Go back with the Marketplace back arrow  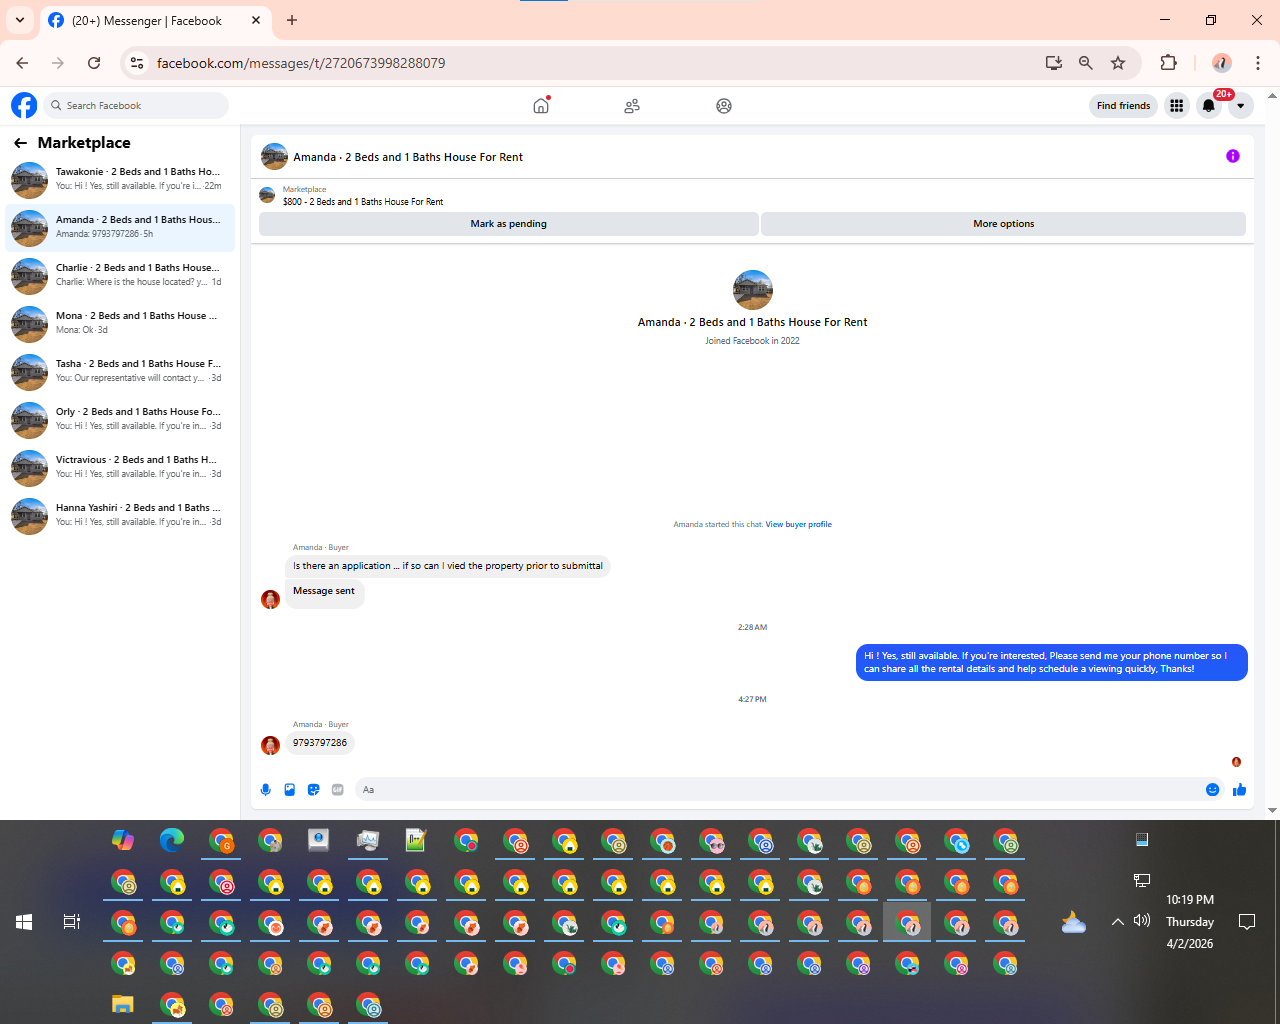tap(20, 143)
